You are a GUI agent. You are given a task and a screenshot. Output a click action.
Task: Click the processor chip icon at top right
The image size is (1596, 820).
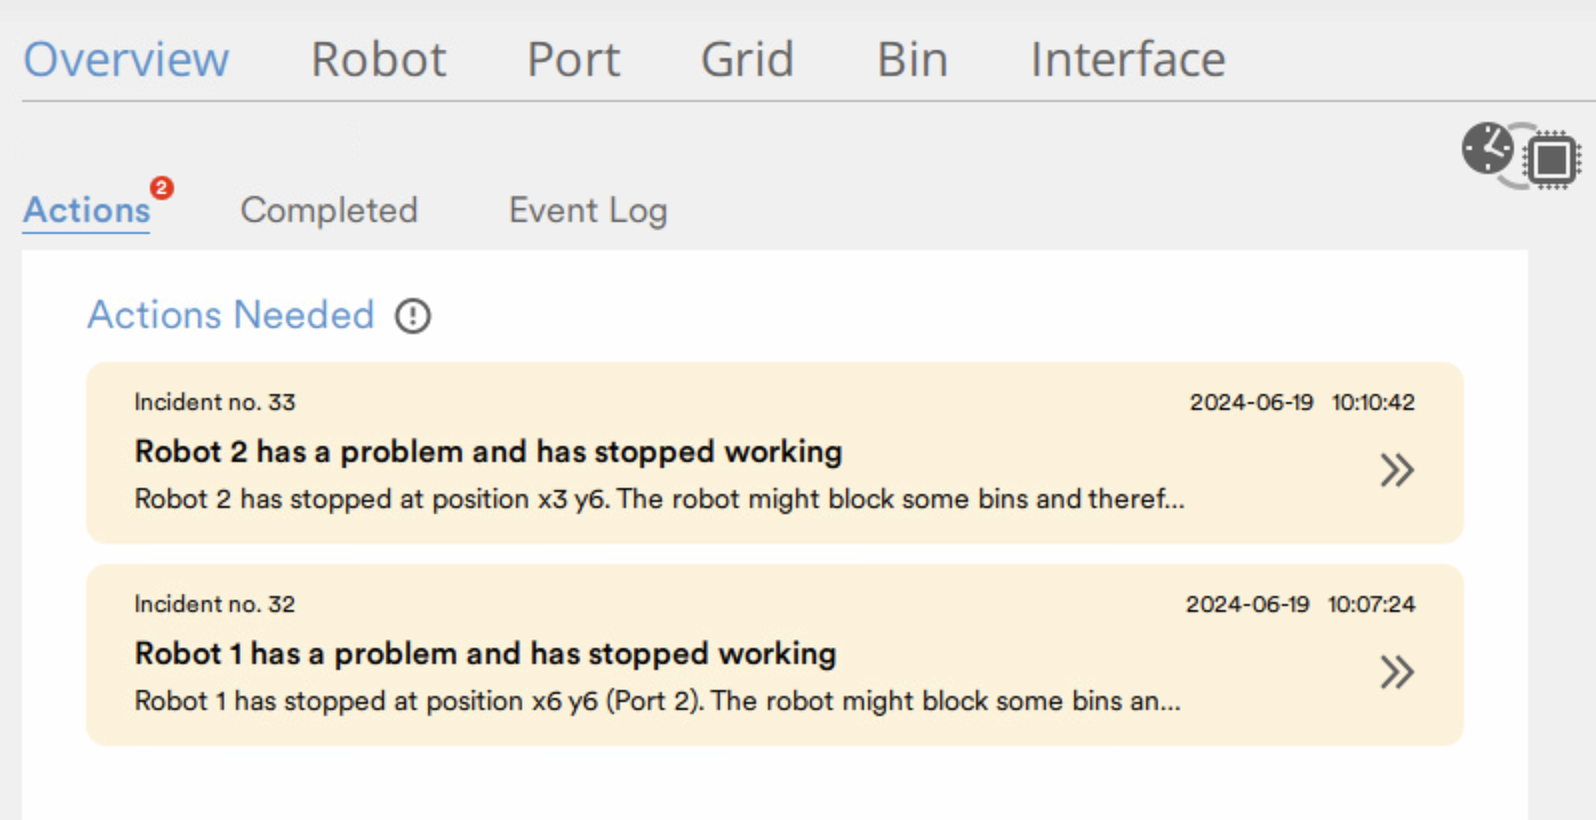coord(1552,159)
